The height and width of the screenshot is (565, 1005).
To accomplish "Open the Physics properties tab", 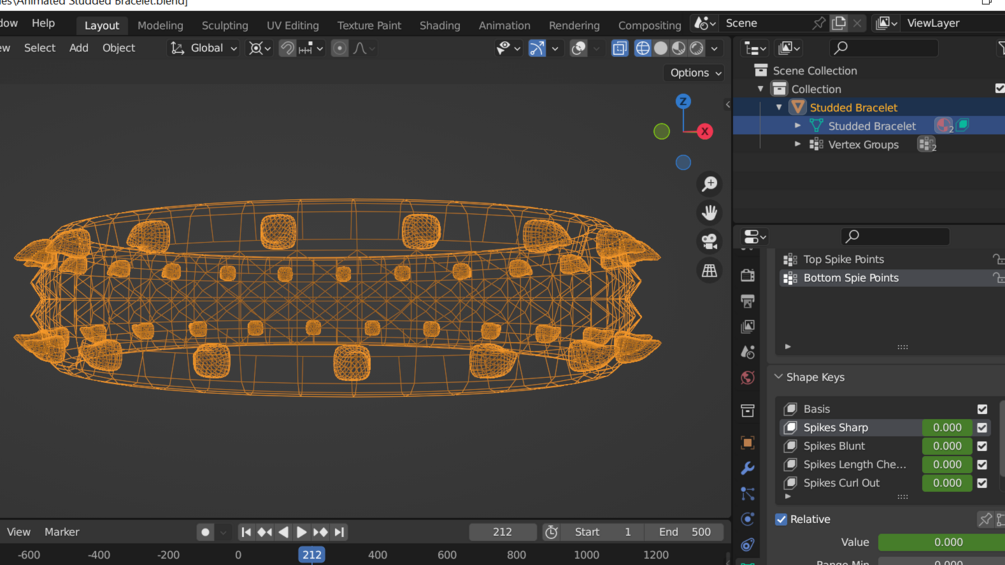I will (747, 519).
